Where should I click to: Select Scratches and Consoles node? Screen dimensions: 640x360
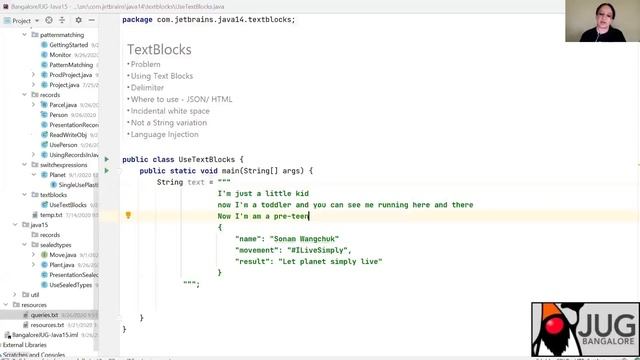tap(34, 355)
